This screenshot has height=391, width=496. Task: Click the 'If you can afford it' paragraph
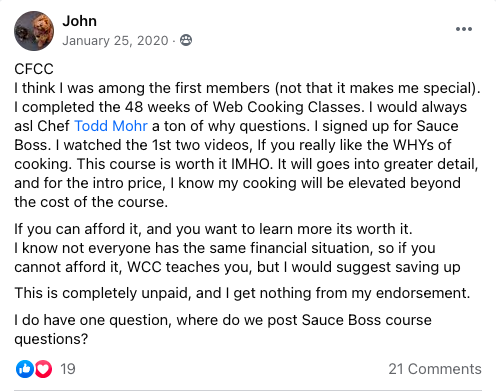click(x=213, y=229)
